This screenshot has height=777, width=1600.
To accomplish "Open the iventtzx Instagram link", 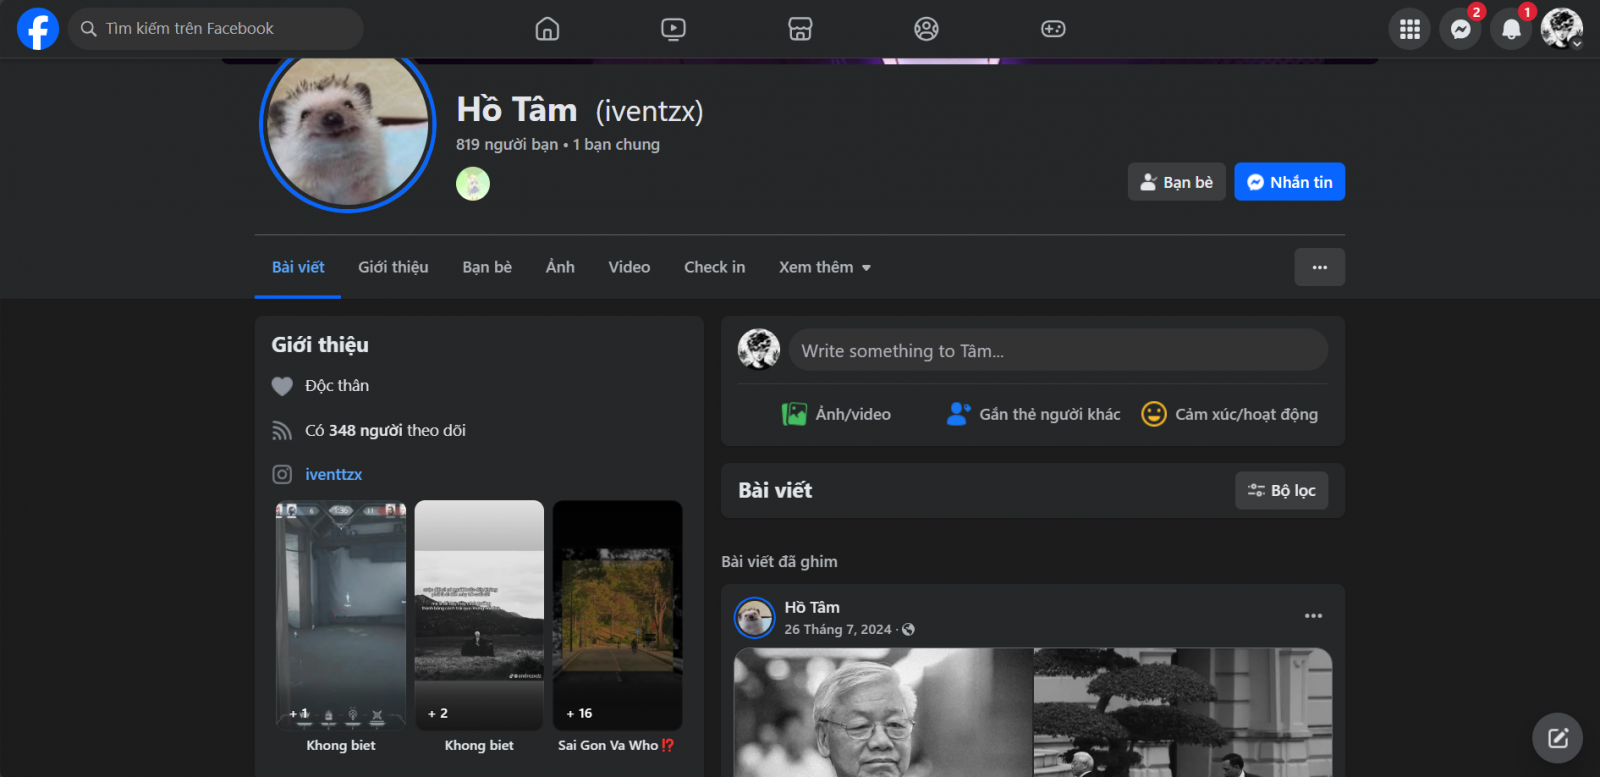I will [x=333, y=474].
